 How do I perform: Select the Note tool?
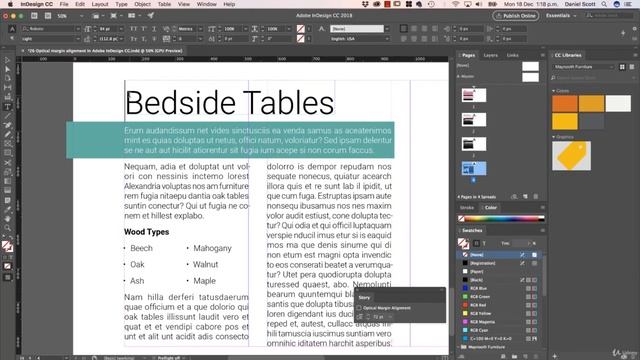[7, 200]
